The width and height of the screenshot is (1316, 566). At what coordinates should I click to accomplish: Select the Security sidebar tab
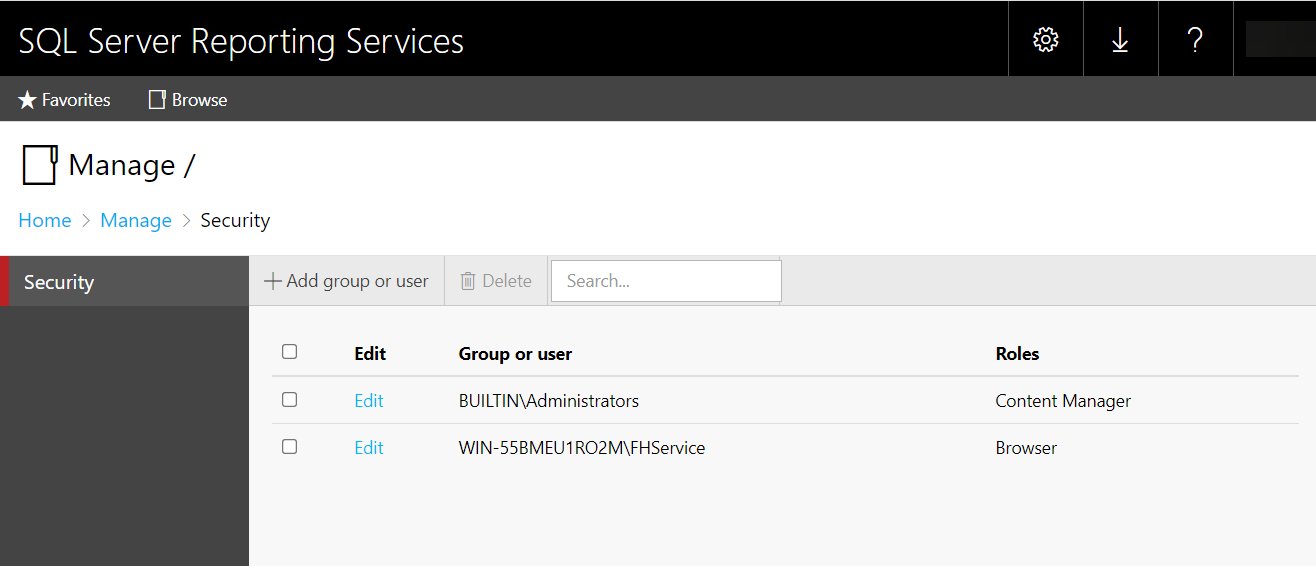124,282
